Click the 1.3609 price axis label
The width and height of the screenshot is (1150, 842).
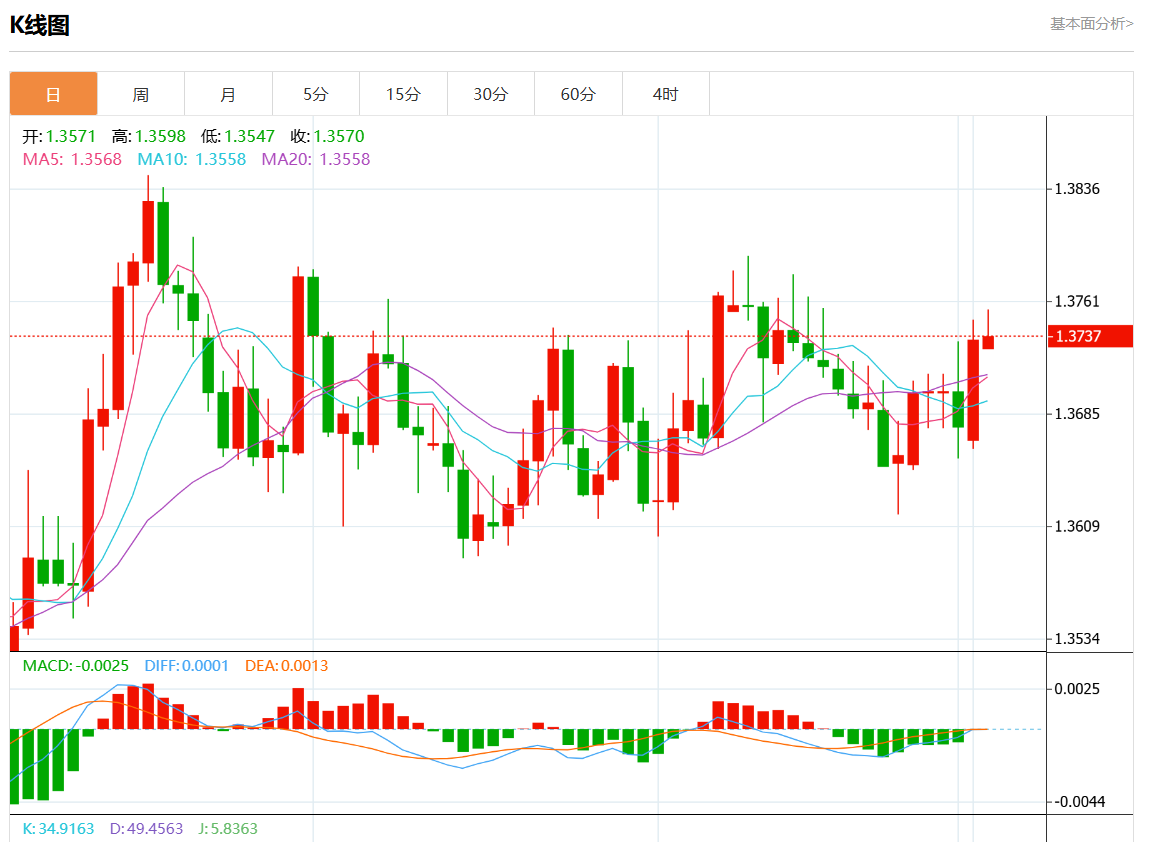coord(1077,527)
